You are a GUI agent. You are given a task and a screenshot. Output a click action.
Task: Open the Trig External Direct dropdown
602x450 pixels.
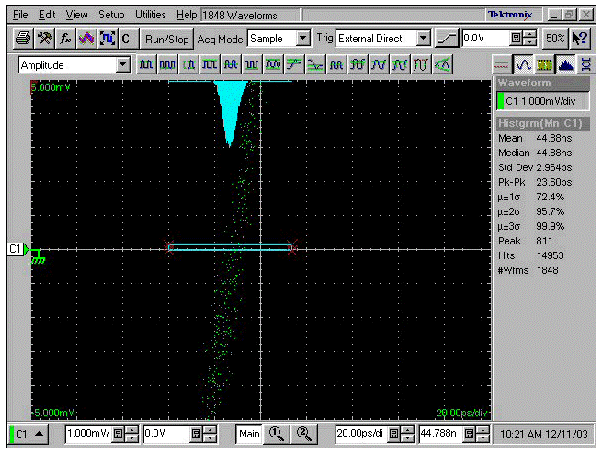(x=423, y=38)
